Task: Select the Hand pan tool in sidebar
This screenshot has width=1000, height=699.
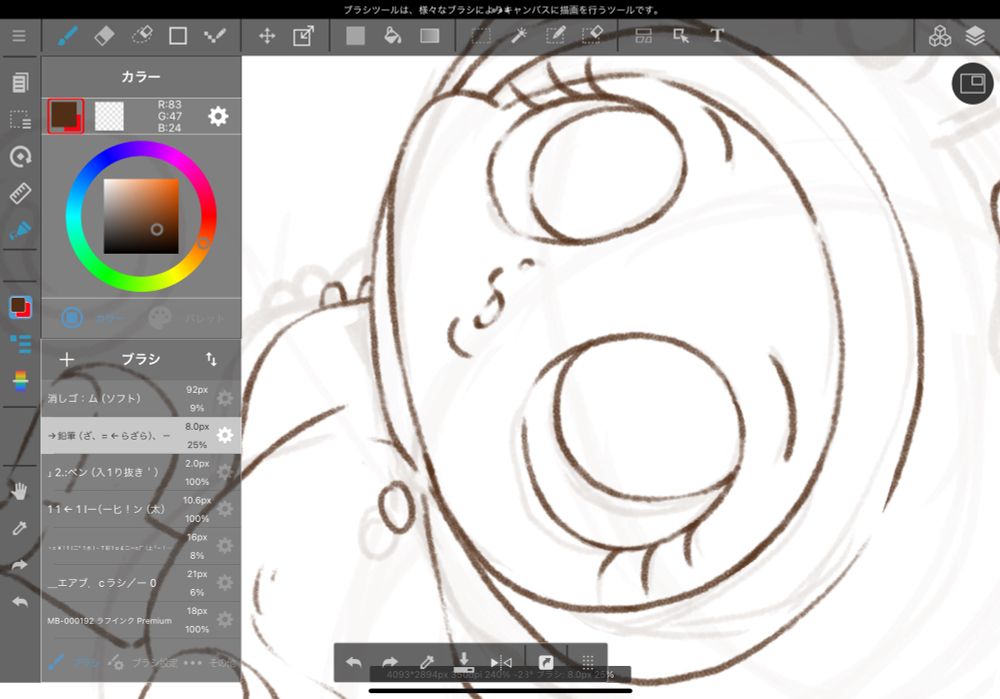Action: click(x=20, y=491)
